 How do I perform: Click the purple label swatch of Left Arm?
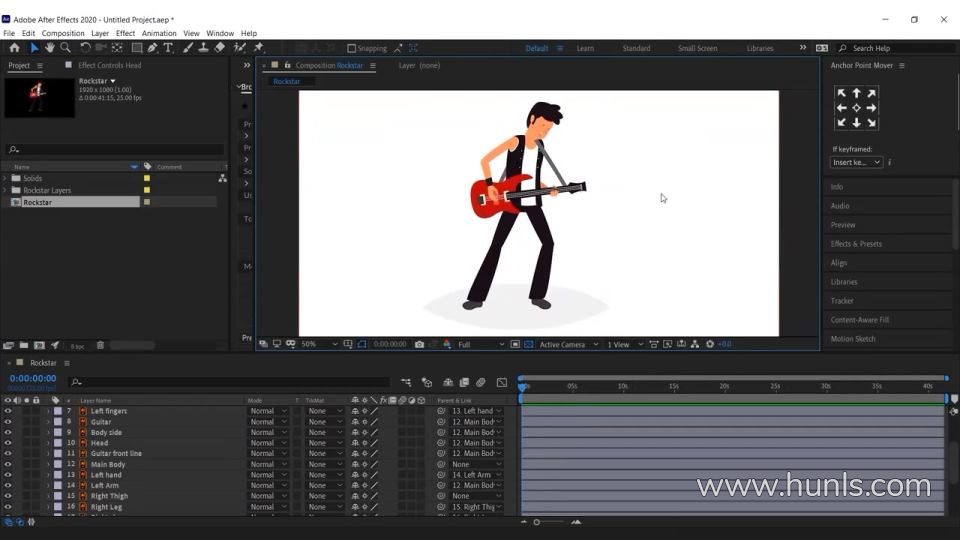click(57, 485)
